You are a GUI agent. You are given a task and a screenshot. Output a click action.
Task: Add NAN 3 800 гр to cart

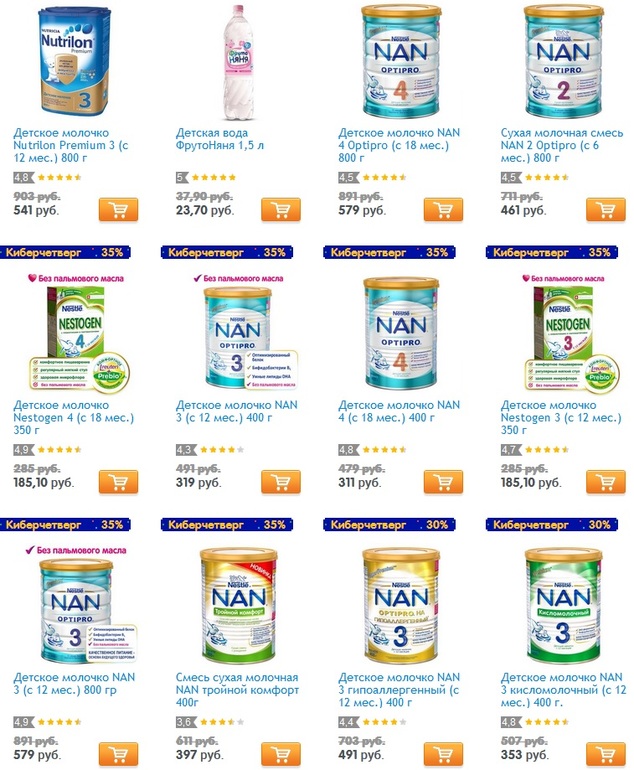point(118,755)
